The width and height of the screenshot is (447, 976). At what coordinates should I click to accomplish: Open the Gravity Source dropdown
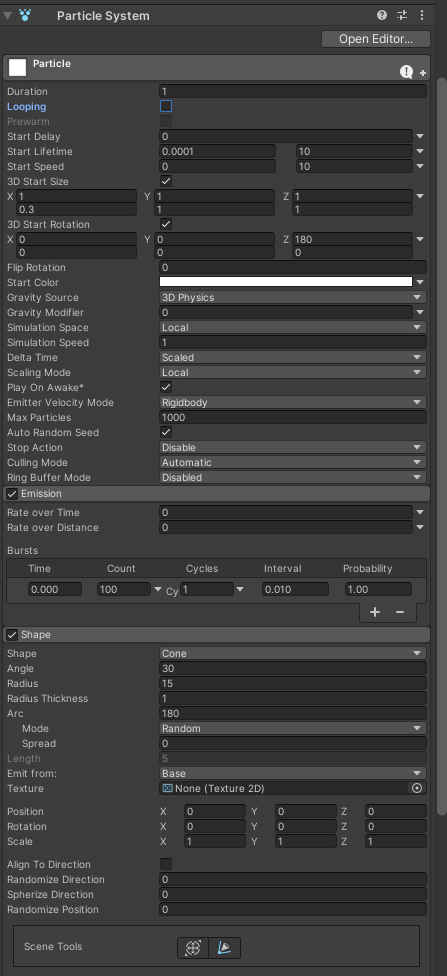click(x=293, y=298)
